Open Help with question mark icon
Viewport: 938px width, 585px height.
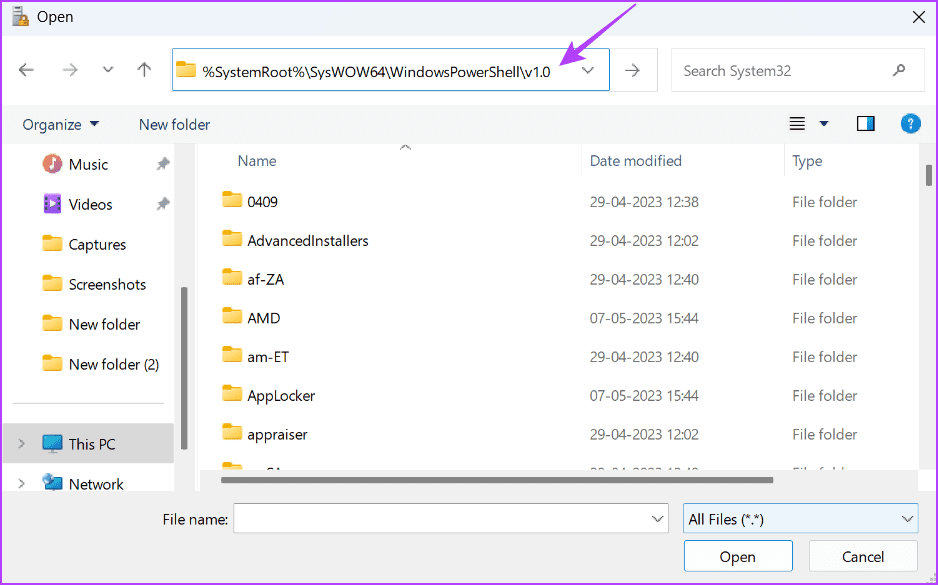click(910, 124)
